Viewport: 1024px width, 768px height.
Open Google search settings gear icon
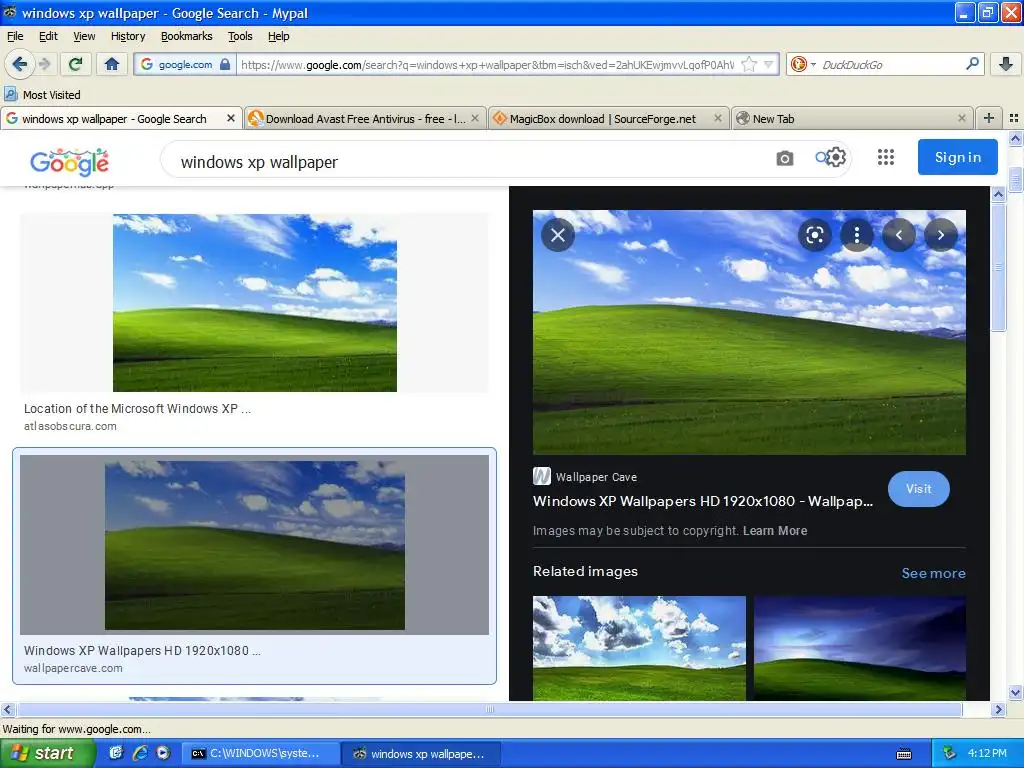click(835, 157)
